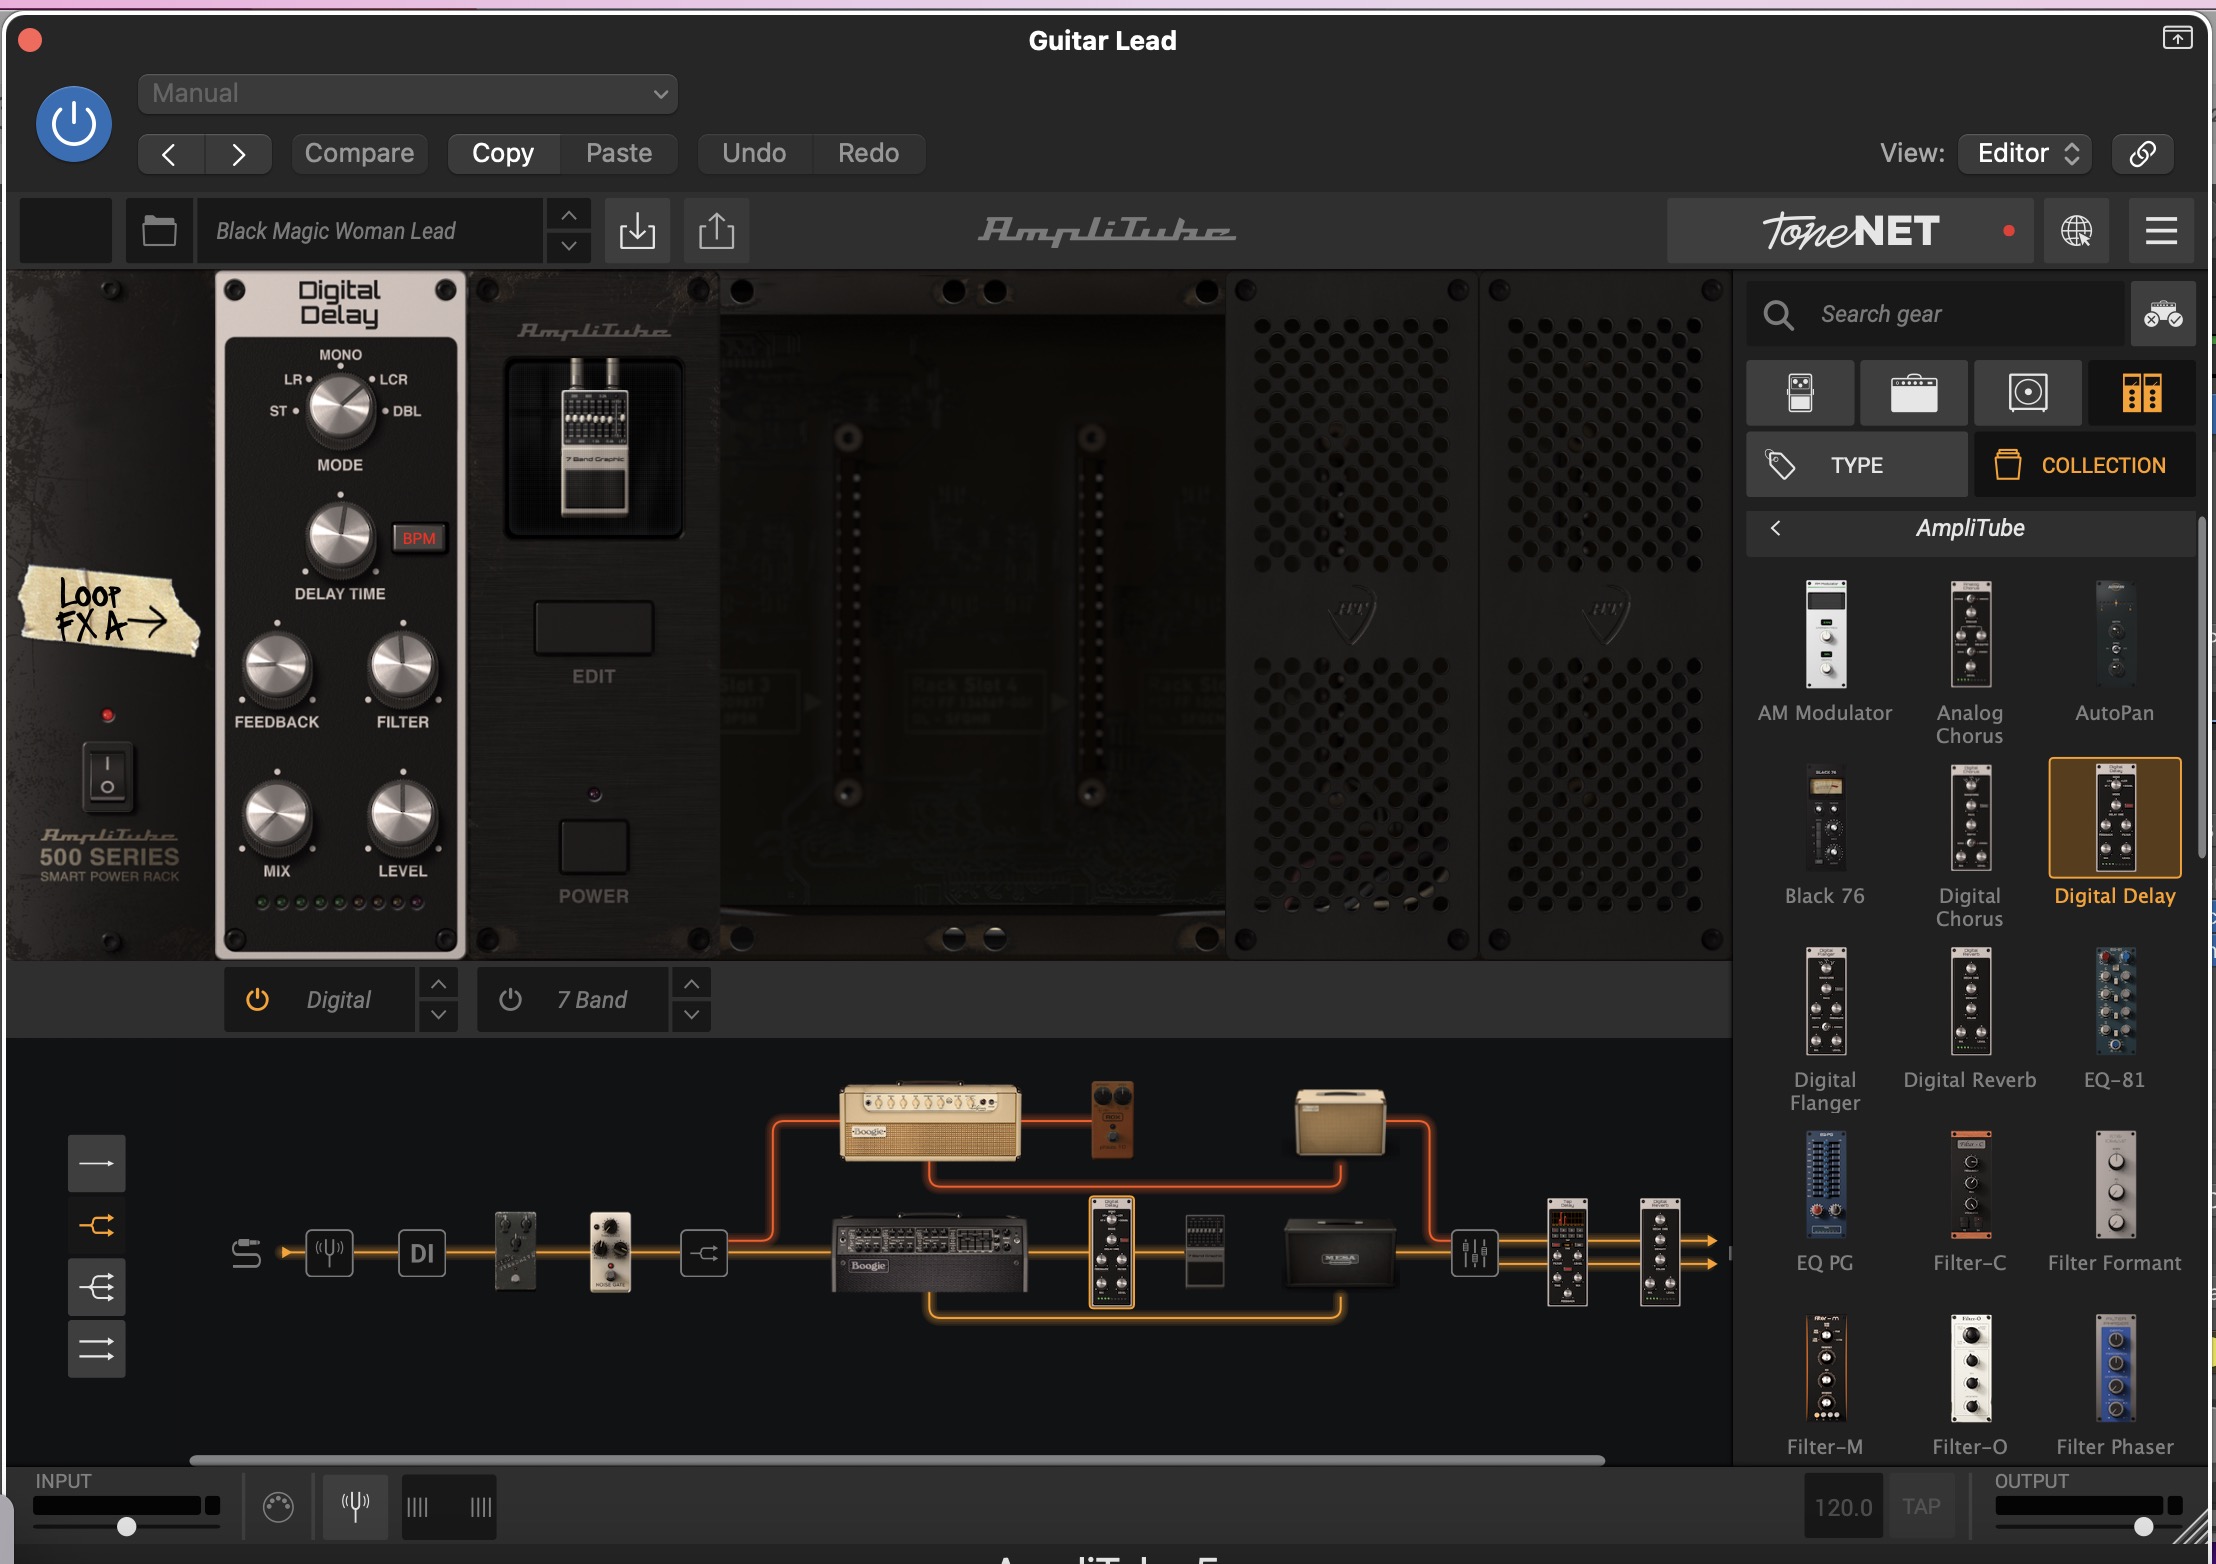Screen dimensions: 2216x1564
Task: Click the Redo button
Action: click(868, 153)
